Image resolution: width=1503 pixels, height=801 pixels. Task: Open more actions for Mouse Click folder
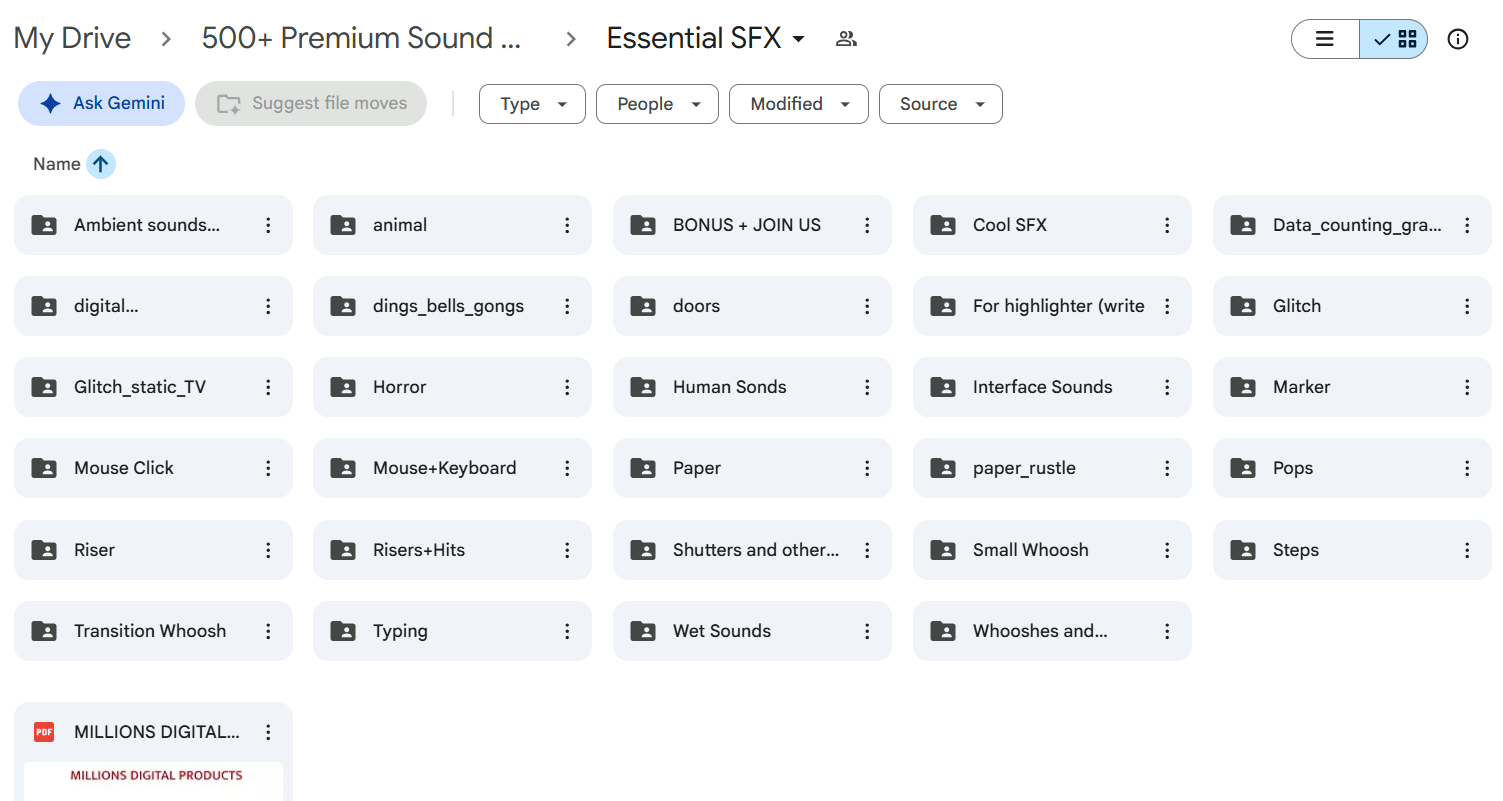pyautogui.click(x=268, y=468)
